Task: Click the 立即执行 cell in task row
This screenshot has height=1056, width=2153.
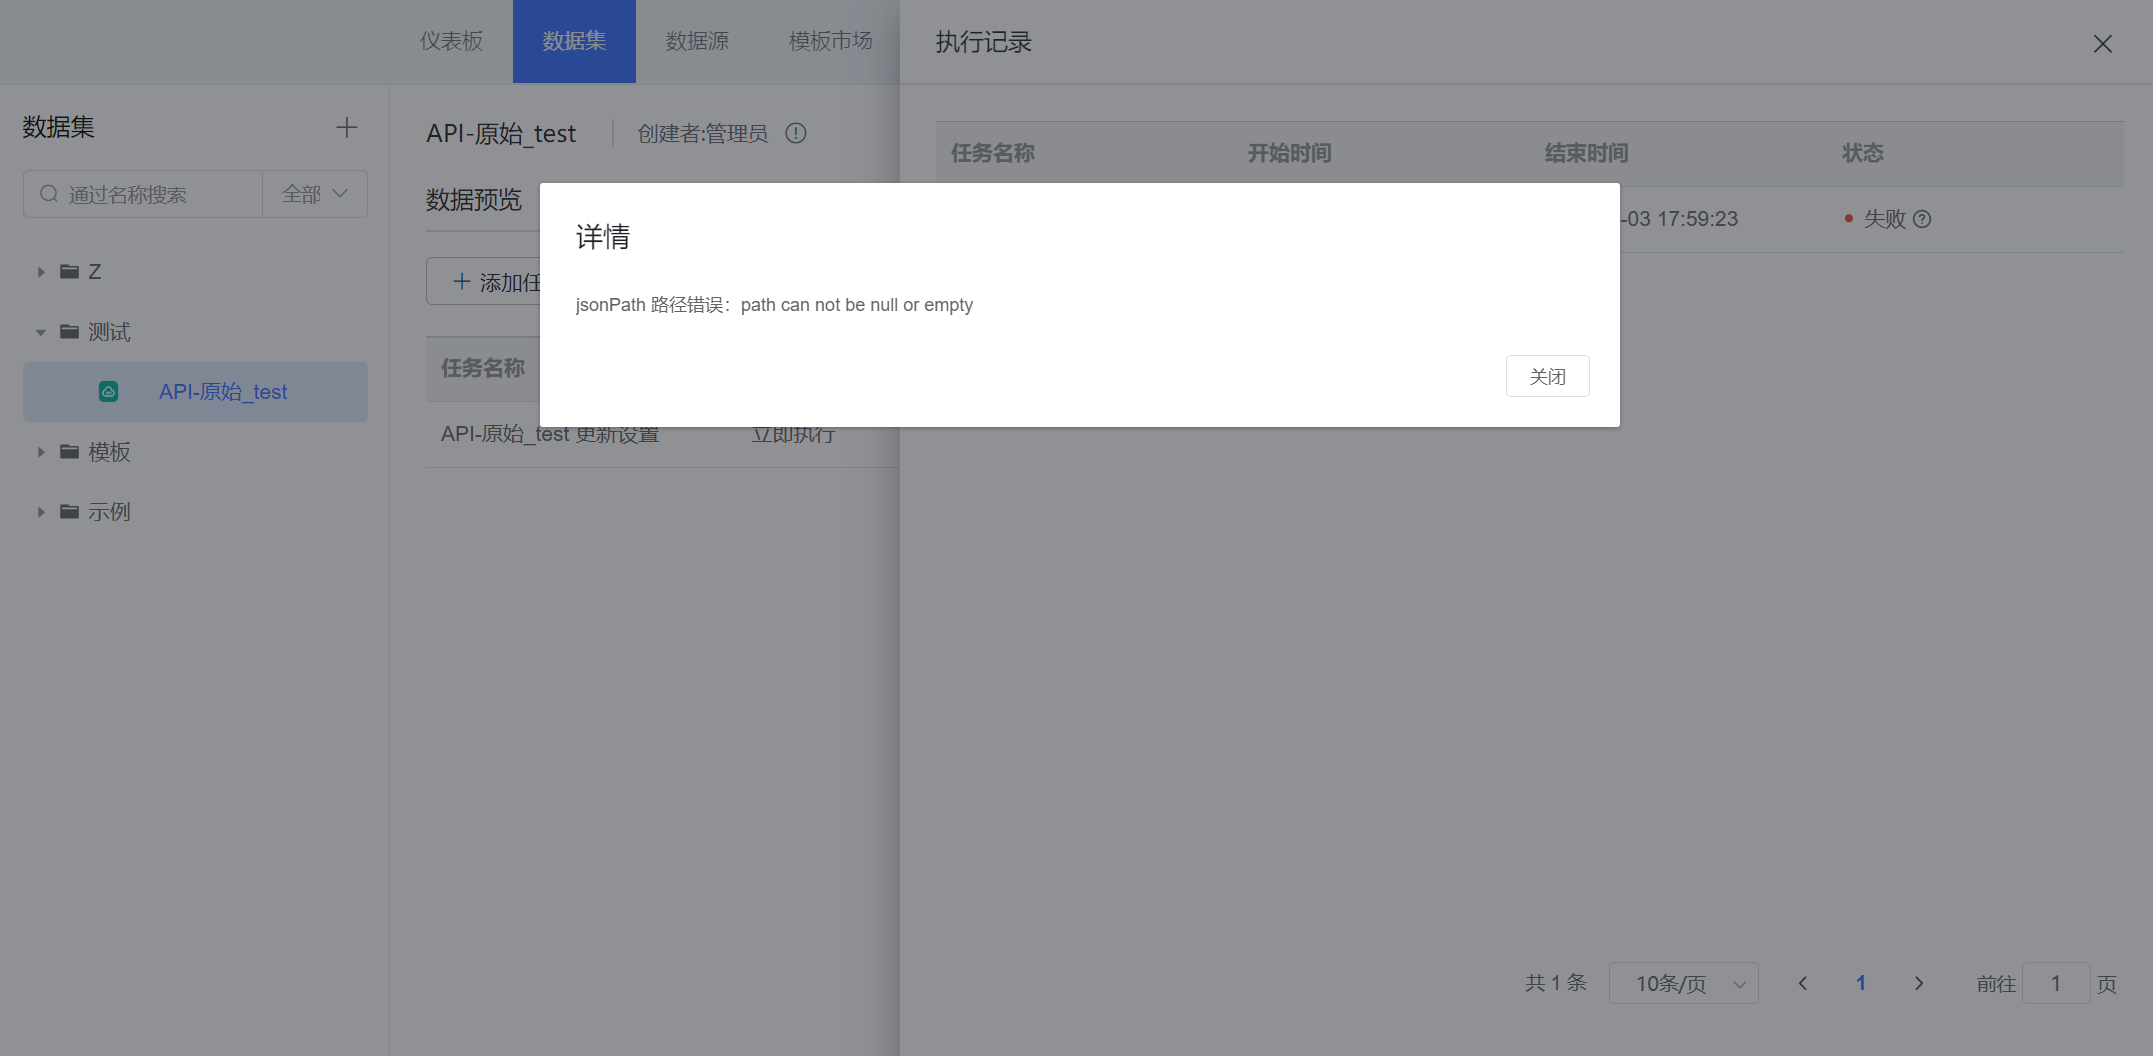Action: coord(793,436)
